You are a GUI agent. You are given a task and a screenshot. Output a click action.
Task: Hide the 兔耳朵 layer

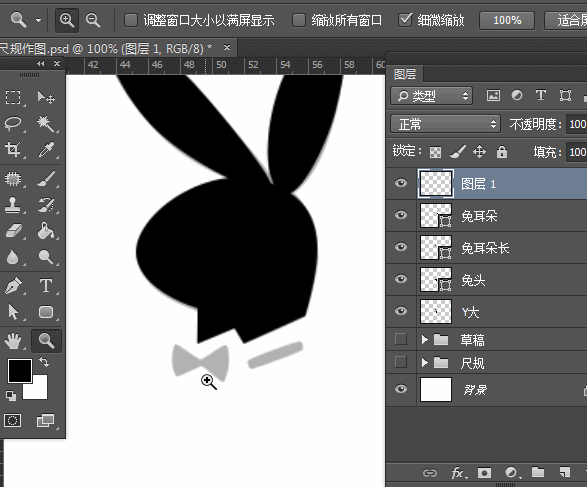pyautogui.click(x=401, y=215)
